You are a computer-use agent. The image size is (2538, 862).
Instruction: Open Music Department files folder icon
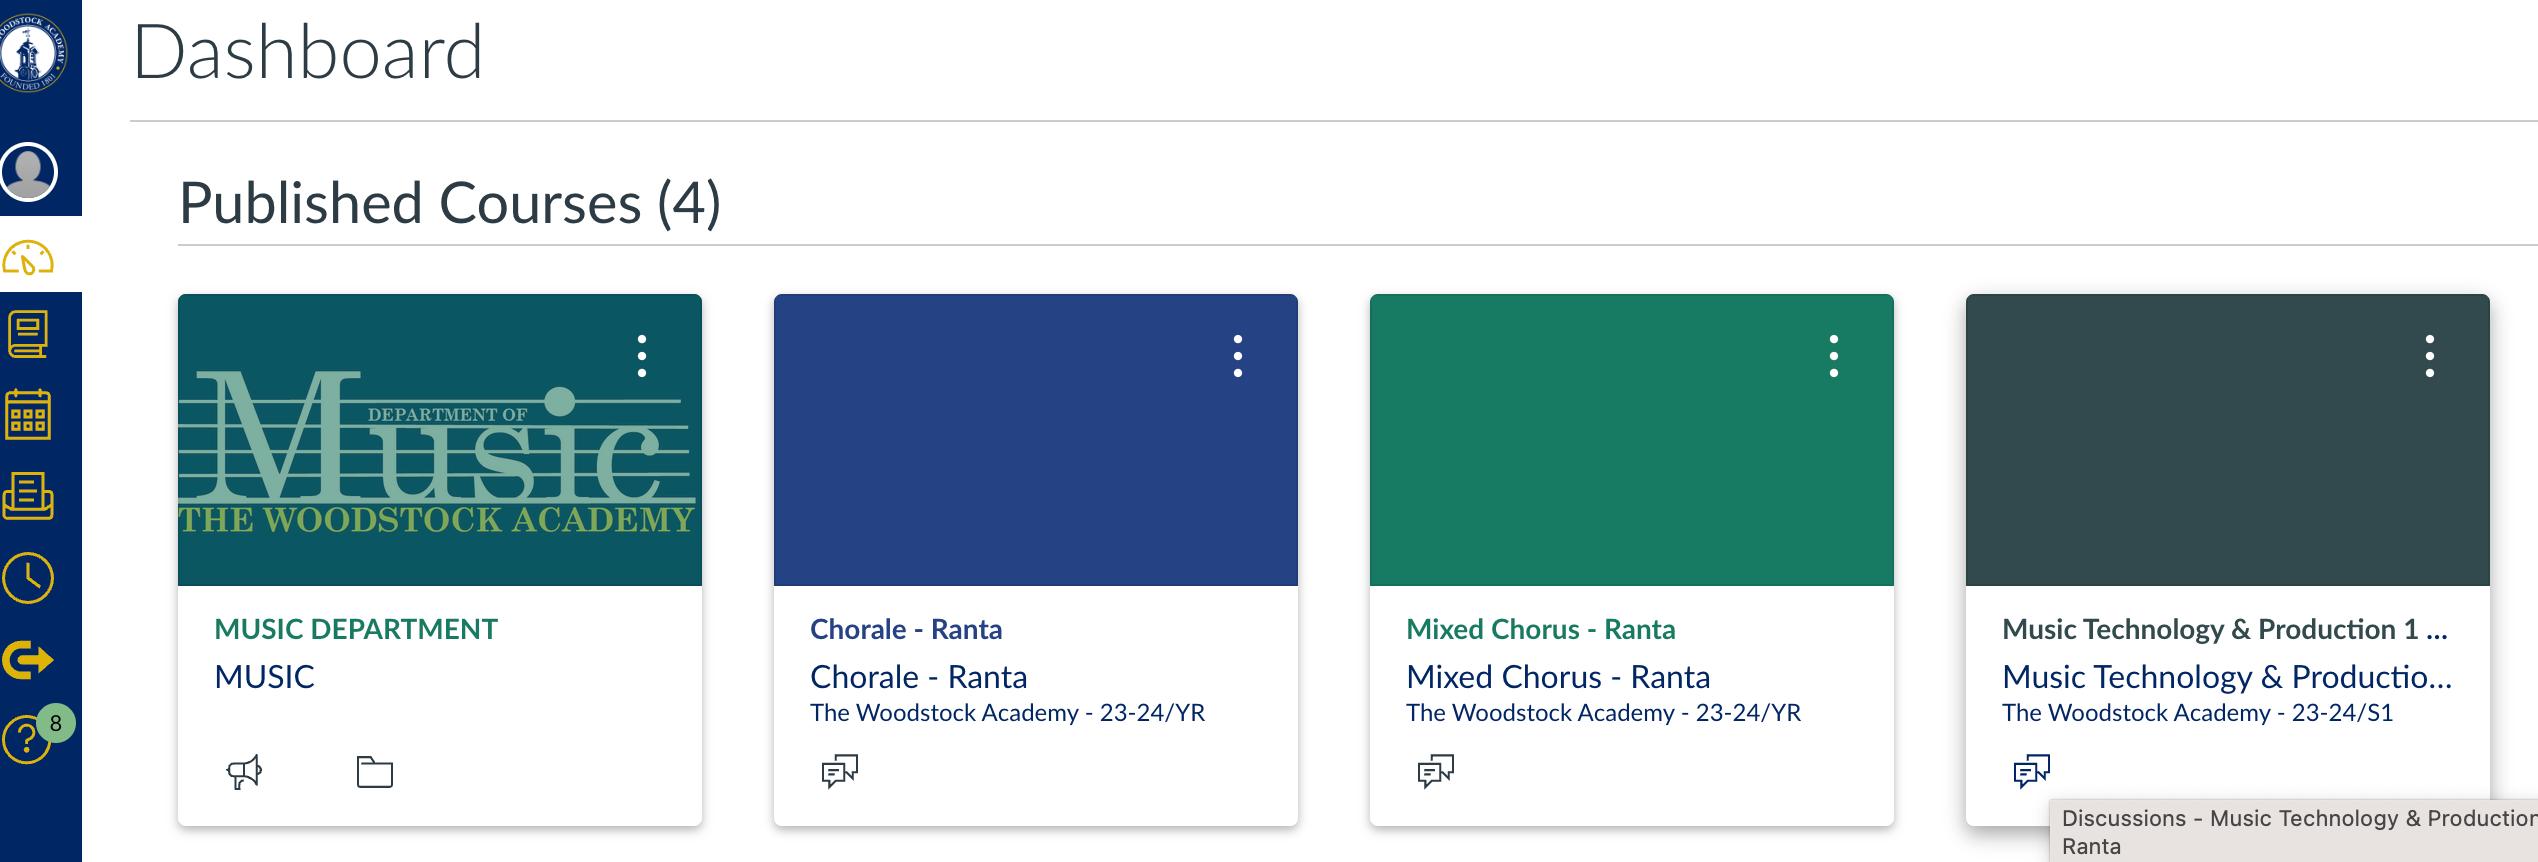(x=375, y=771)
